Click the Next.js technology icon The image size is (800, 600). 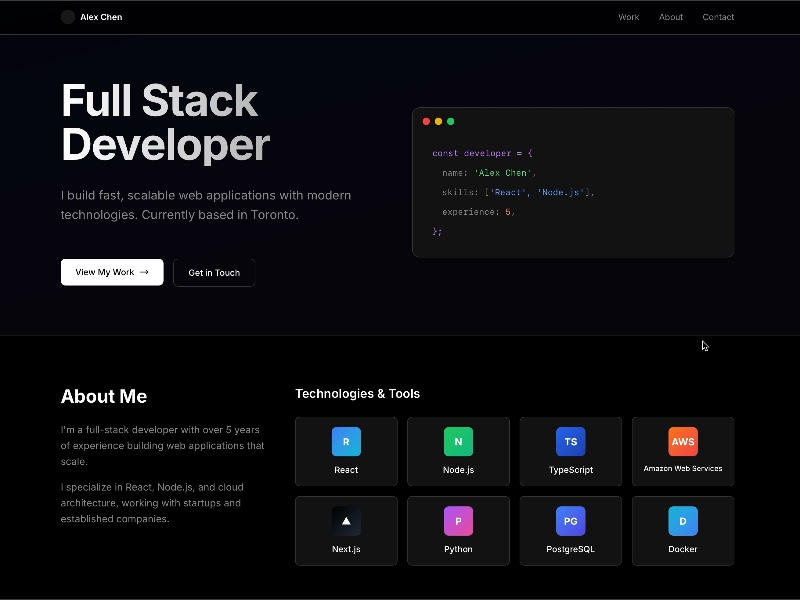tap(345, 521)
